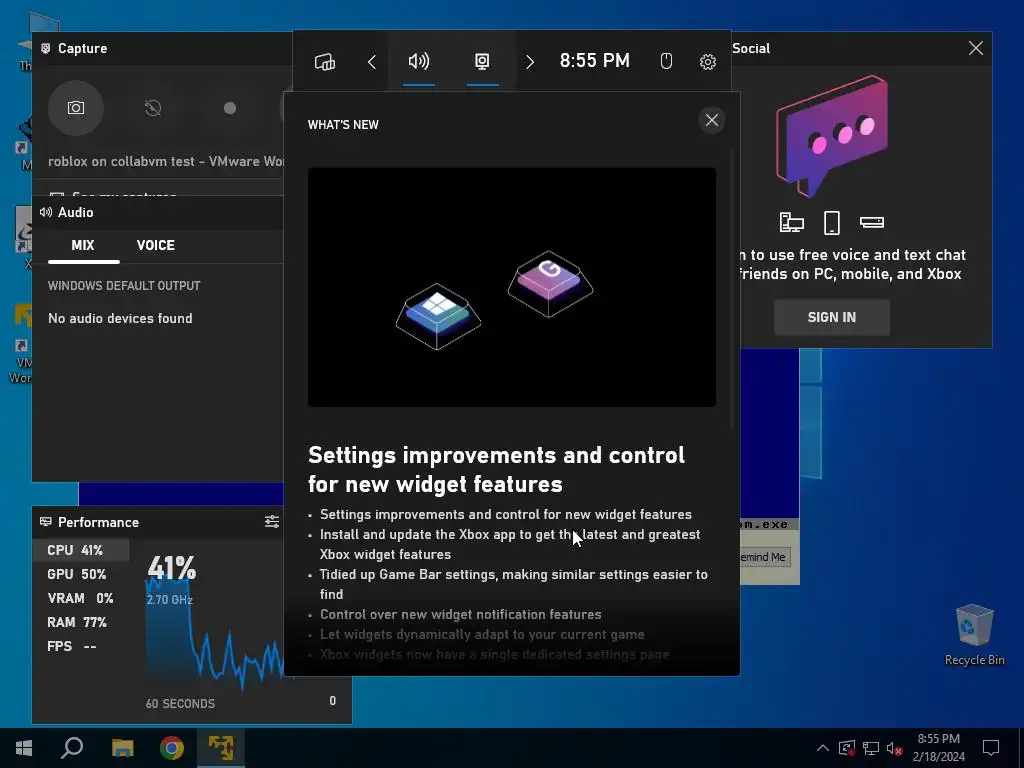Click the Performance widget title icon
The height and width of the screenshot is (768, 1024).
[x=46, y=522]
